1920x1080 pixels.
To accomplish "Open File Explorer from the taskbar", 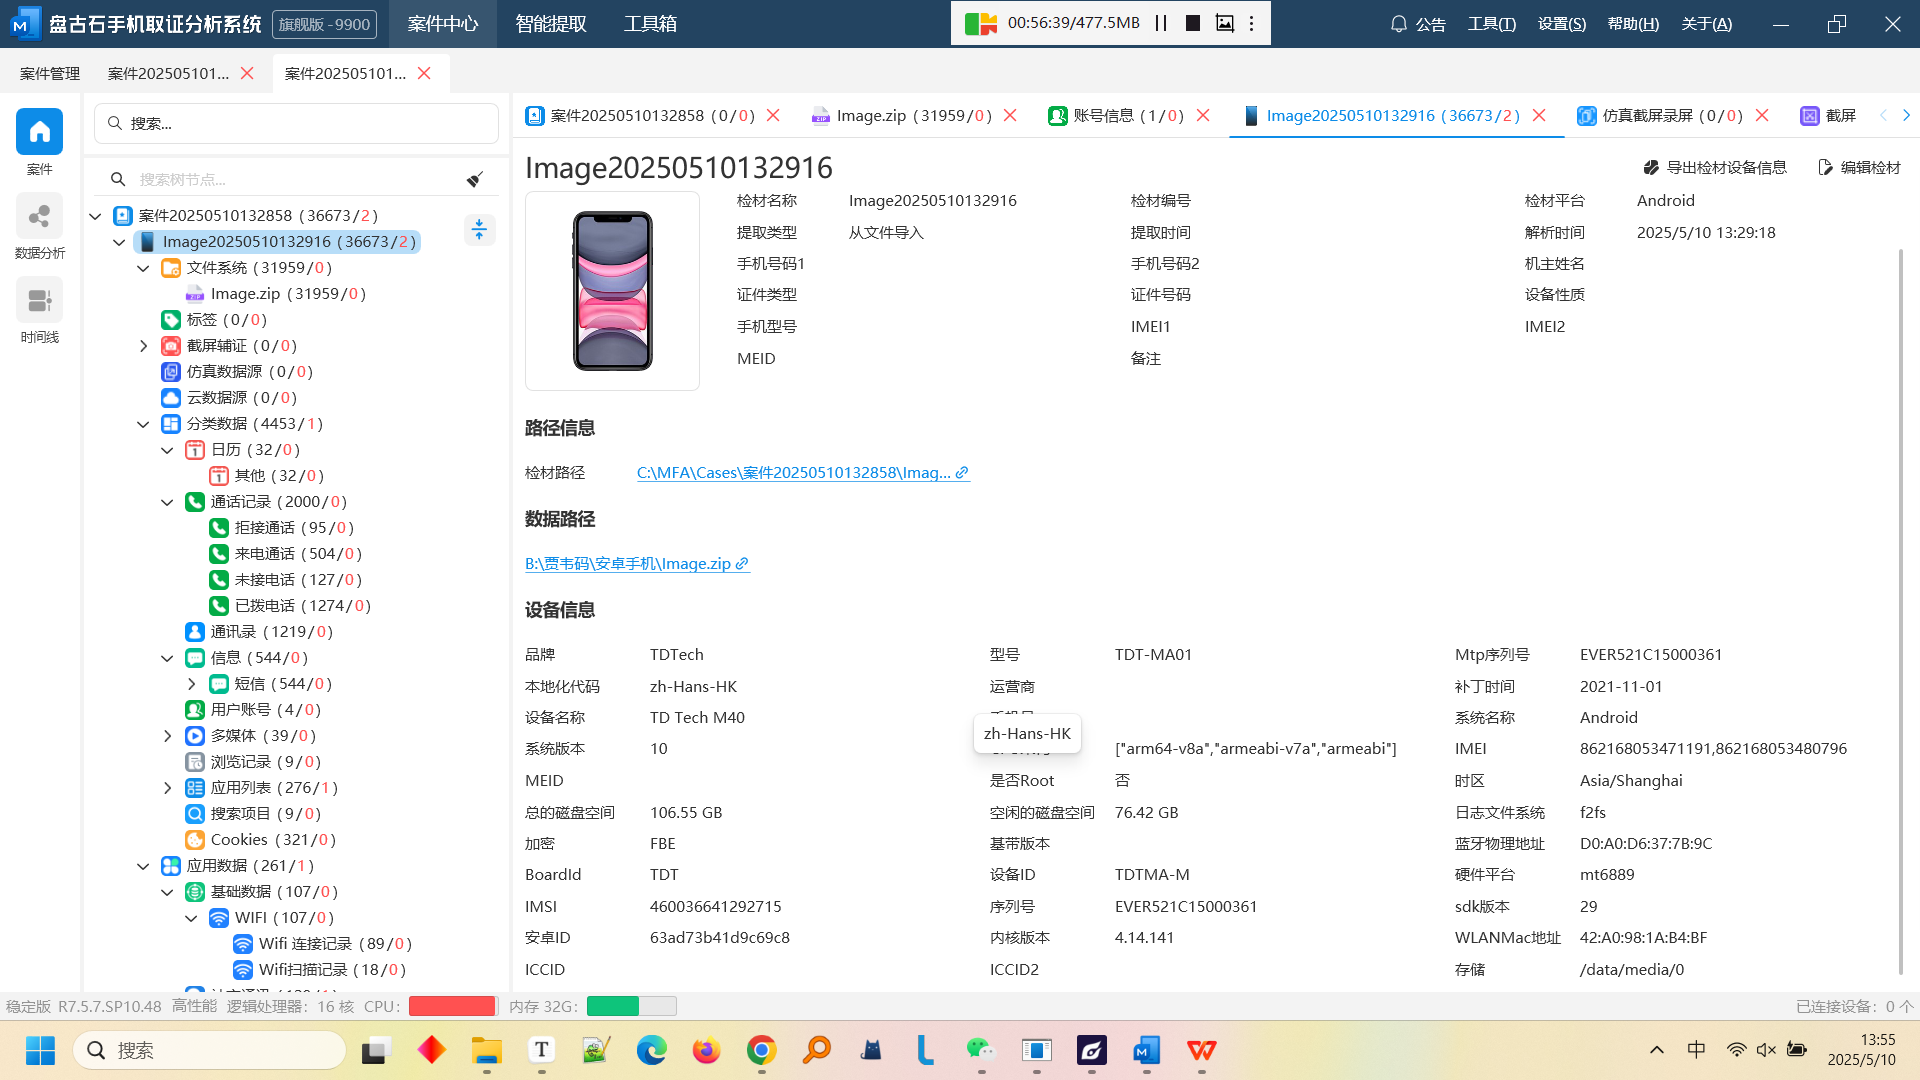I will click(486, 1050).
